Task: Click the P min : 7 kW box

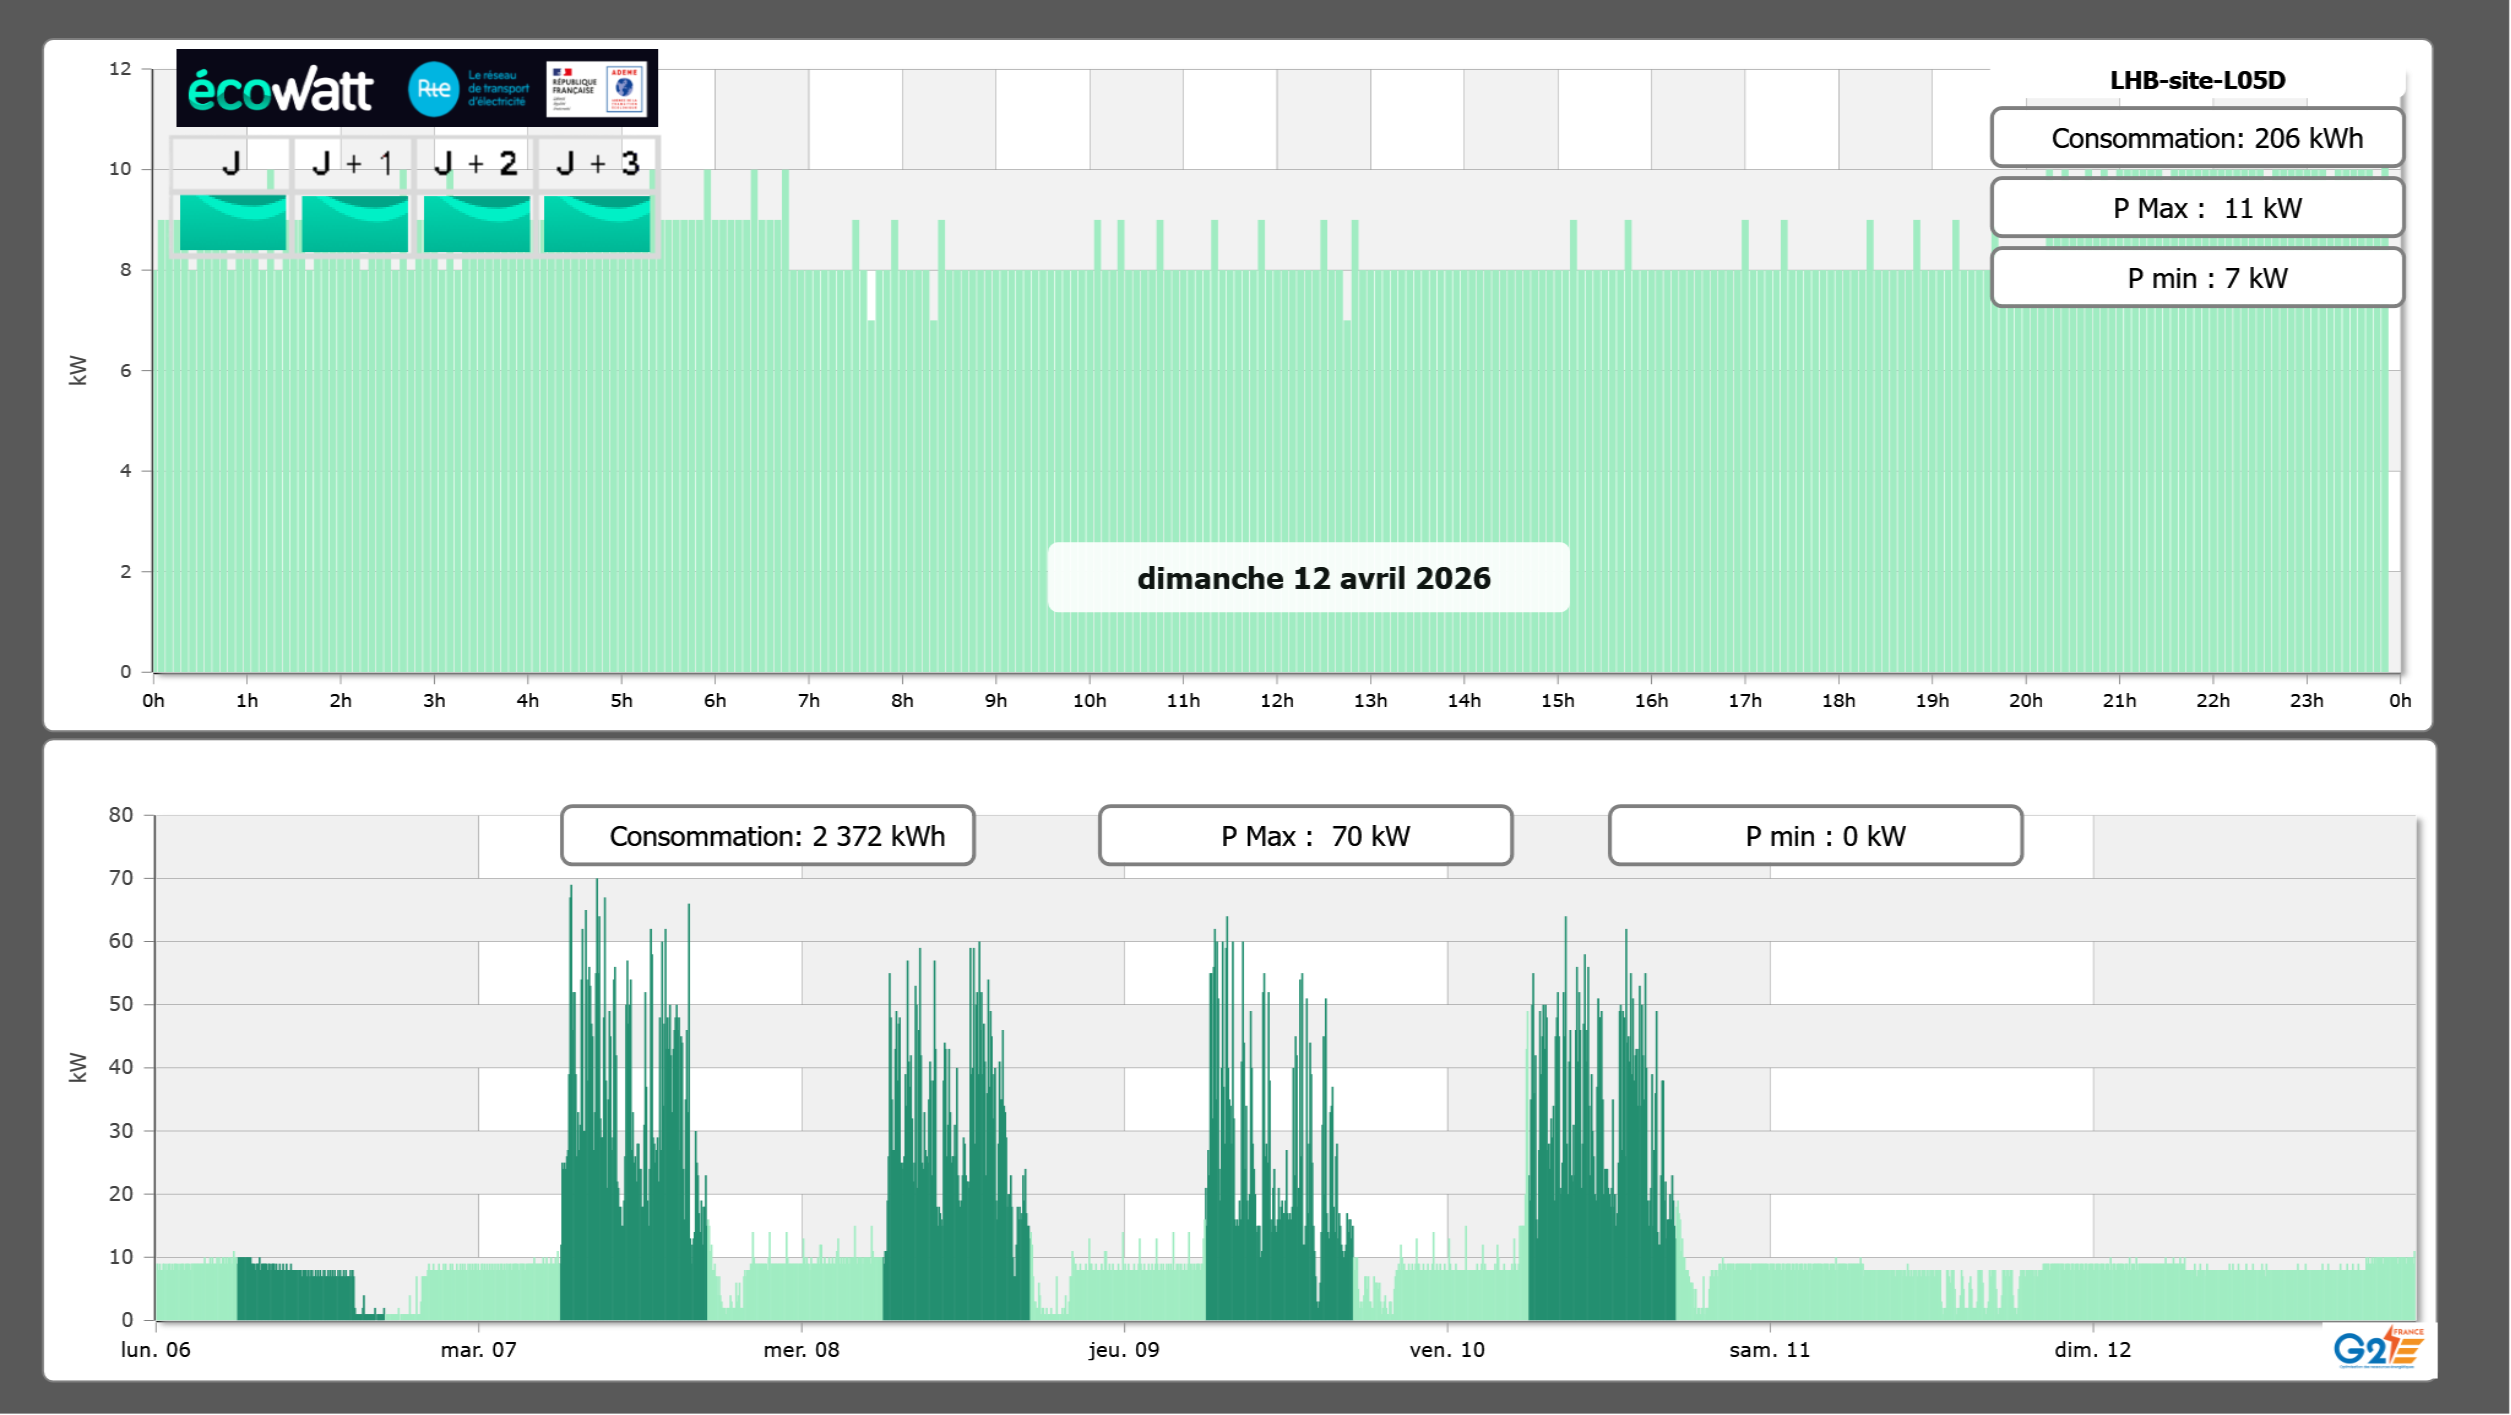Action: 2196,278
